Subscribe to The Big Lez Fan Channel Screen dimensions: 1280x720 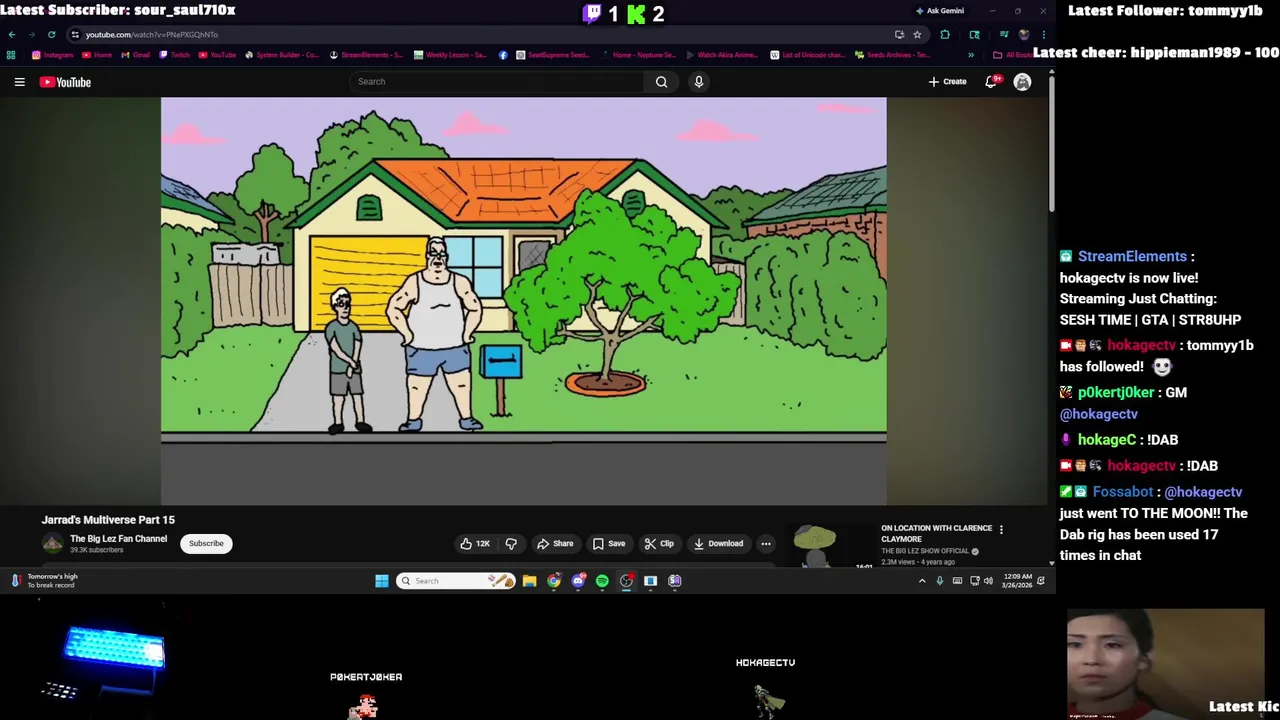point(206,544)
